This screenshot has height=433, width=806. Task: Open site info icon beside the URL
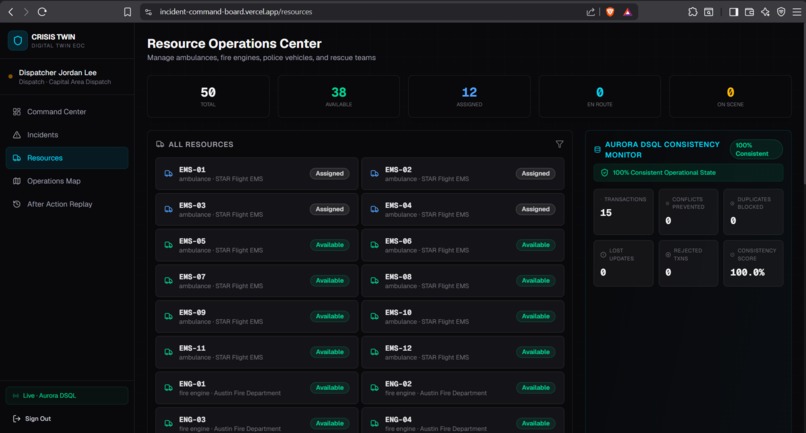coord(149,12)
